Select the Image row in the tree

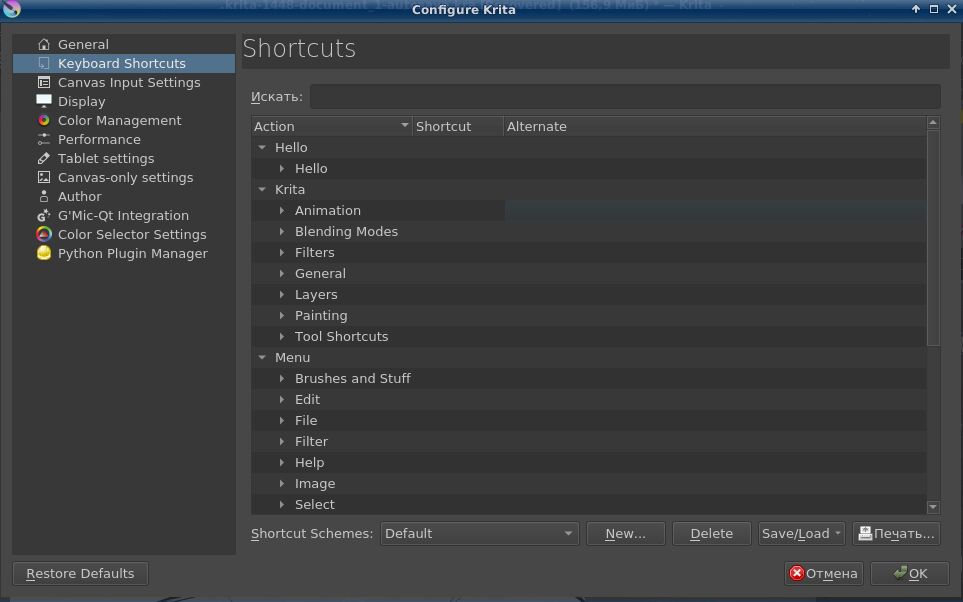589,483
